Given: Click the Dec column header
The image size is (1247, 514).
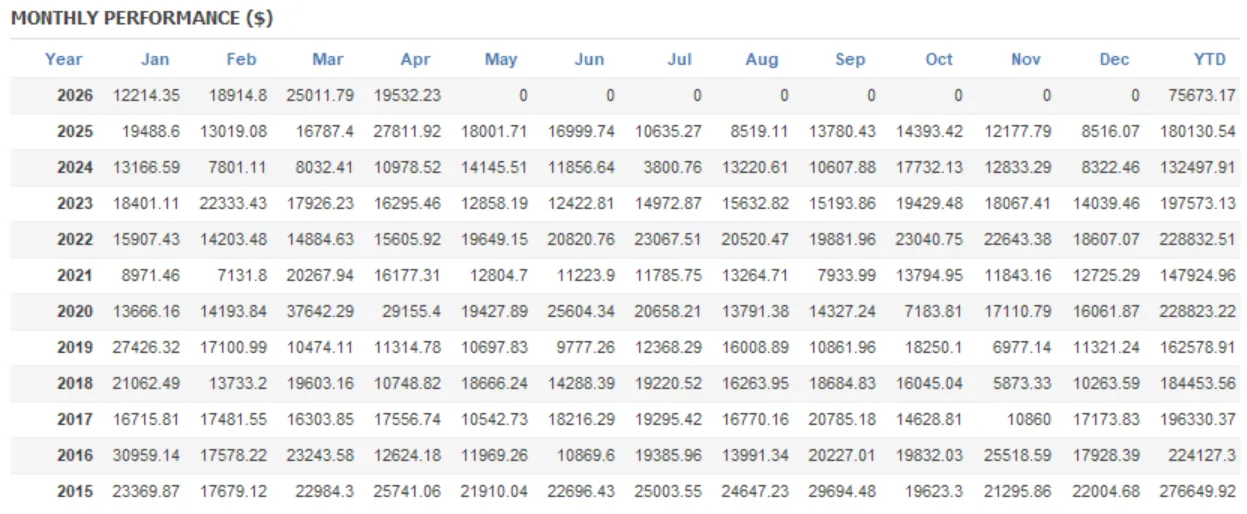Looking at the screenshot, I should pyautogui.click(x=1114, y=59).
